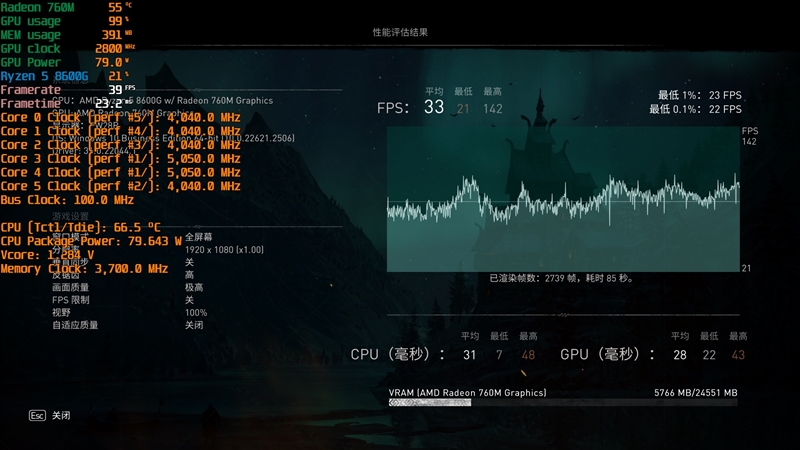This screenshot has width=800, height=450.
Task: Click the Memory Clock: 3,700.0 MHz line
Action: tap(84, 269)
